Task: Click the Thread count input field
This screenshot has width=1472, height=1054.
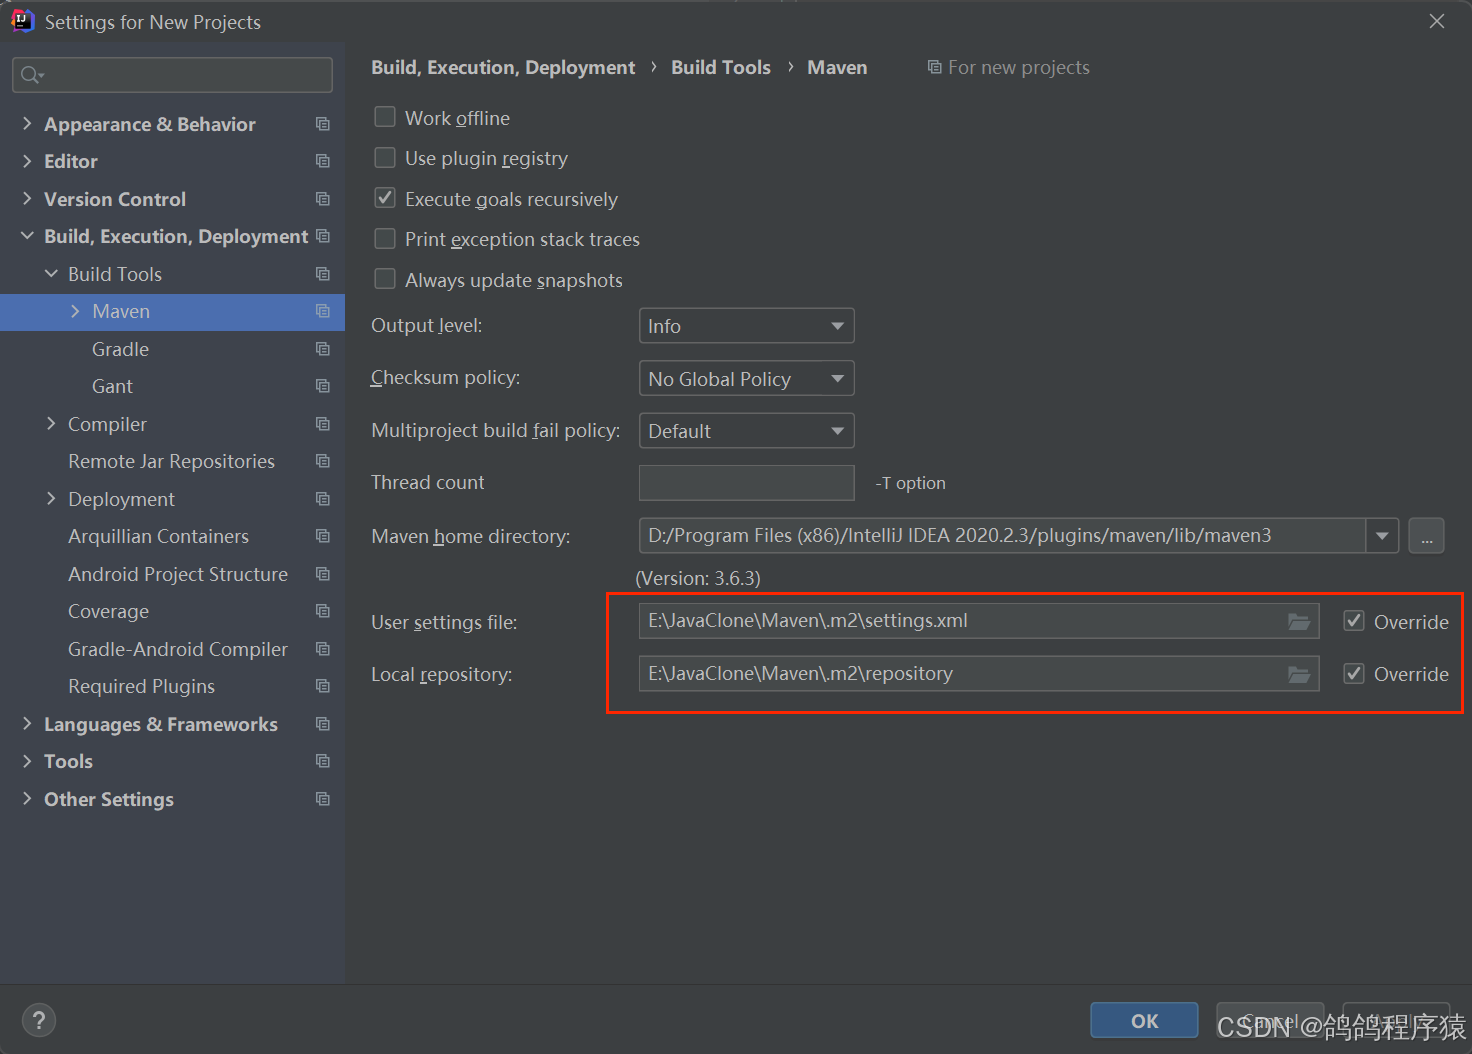Action: (x=746, y=483)
